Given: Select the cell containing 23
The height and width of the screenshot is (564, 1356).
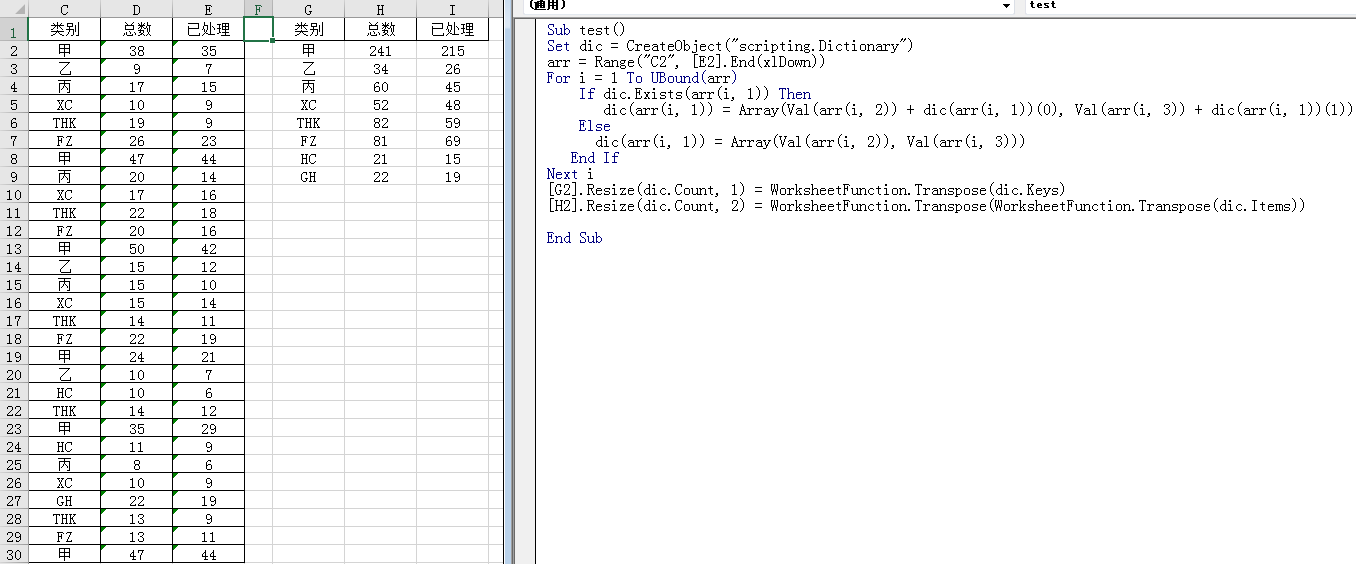Looking at the screenshot, I should (209, 141).
